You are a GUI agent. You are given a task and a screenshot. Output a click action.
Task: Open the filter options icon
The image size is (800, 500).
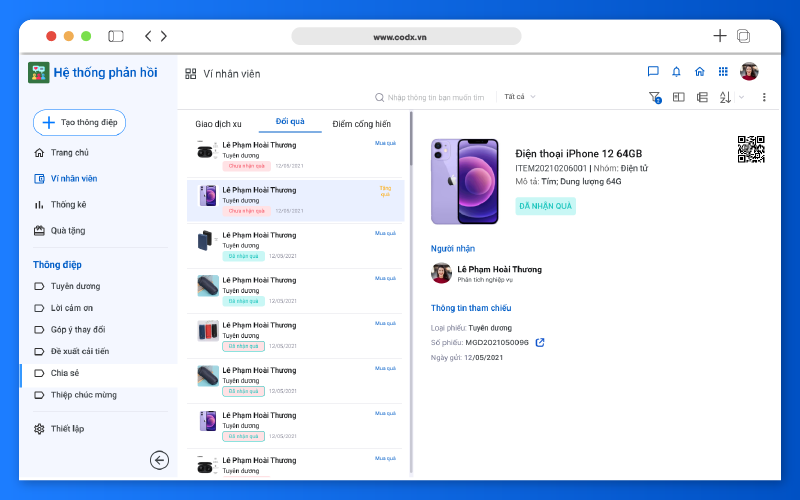pyautogui.click(x=655, y=97)
